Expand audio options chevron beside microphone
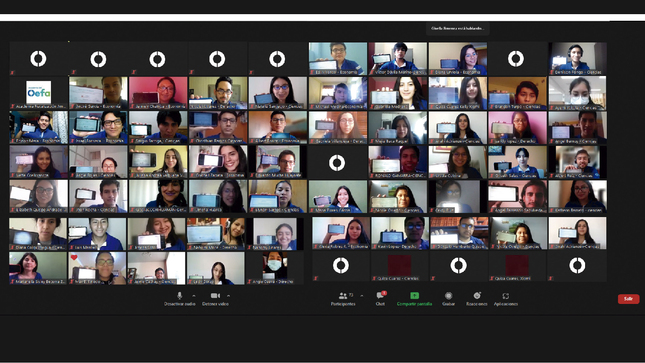Viewport: 645px width, 363px height. coord(194,296)
